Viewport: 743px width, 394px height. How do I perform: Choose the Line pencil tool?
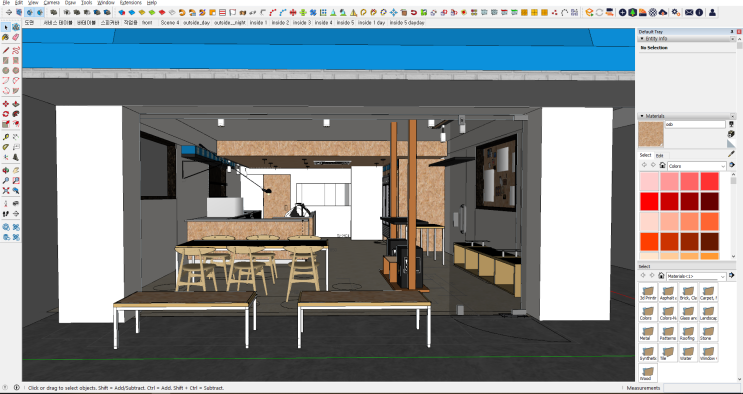click(x=6, y=50)
